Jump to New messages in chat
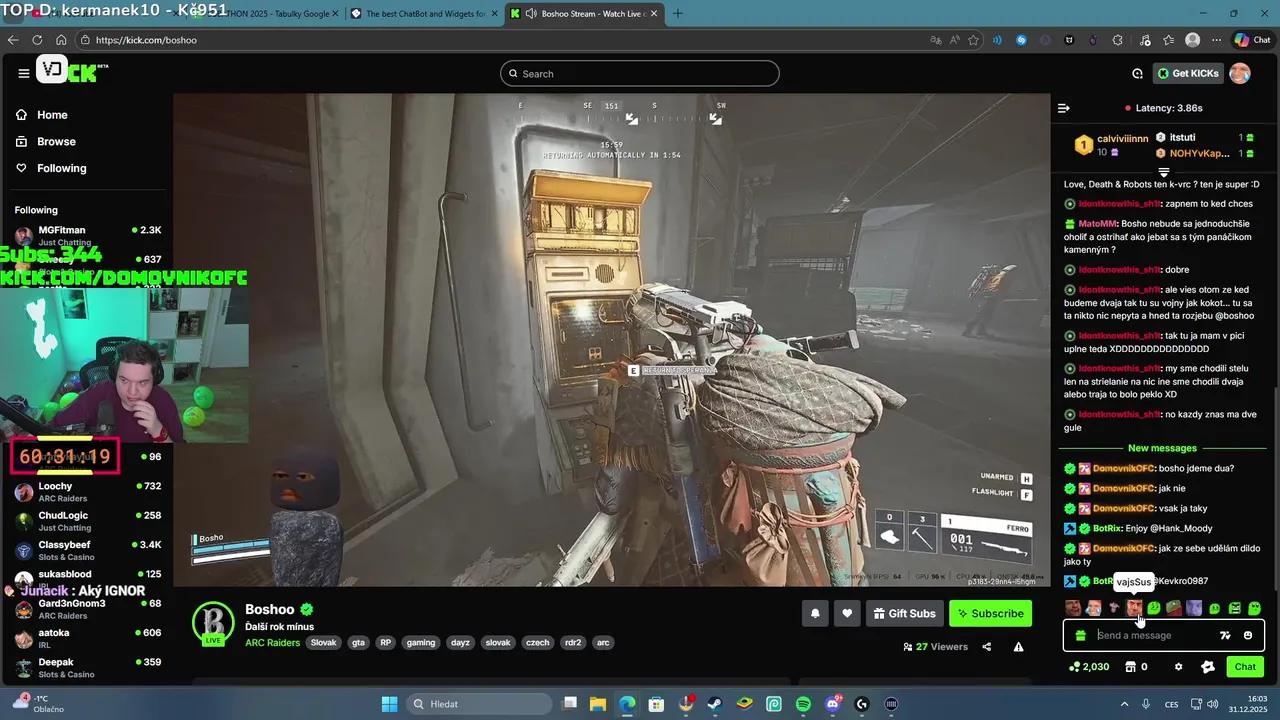 (x=1162, y=448)
